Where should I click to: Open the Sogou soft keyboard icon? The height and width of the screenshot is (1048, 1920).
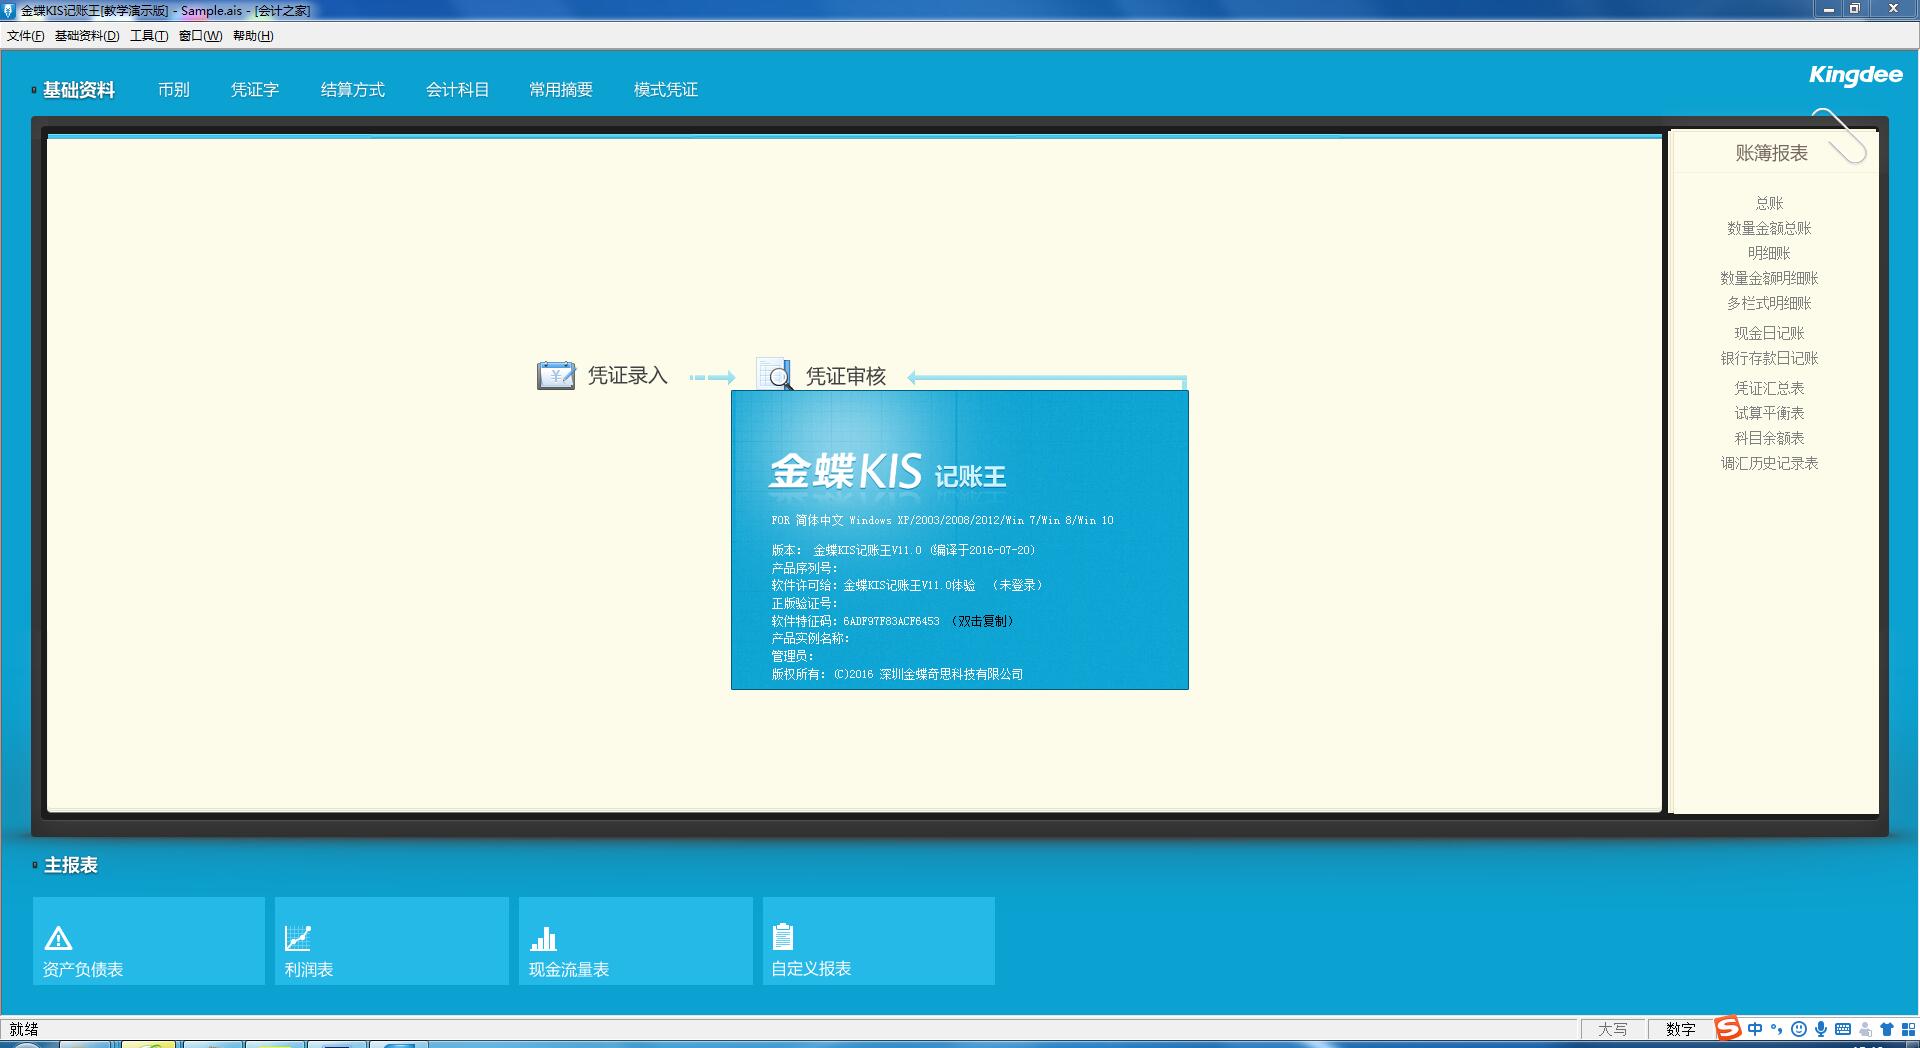point(1843,1029)
